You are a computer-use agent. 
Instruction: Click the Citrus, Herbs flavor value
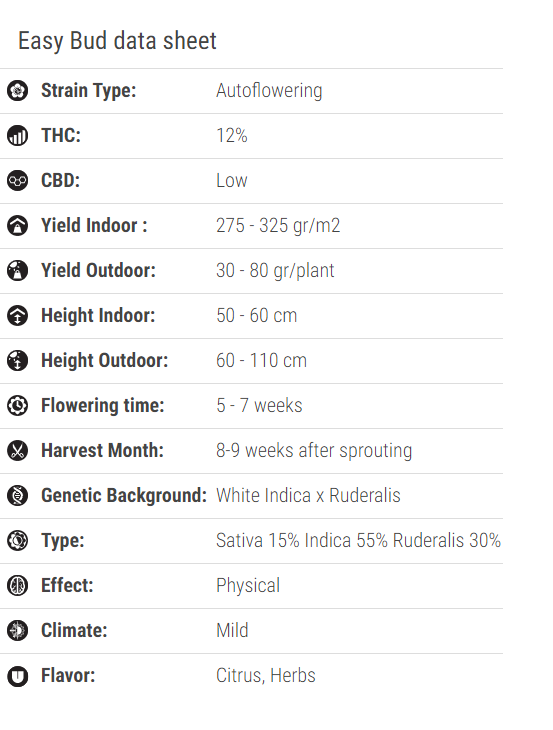(x=266, y=676)
